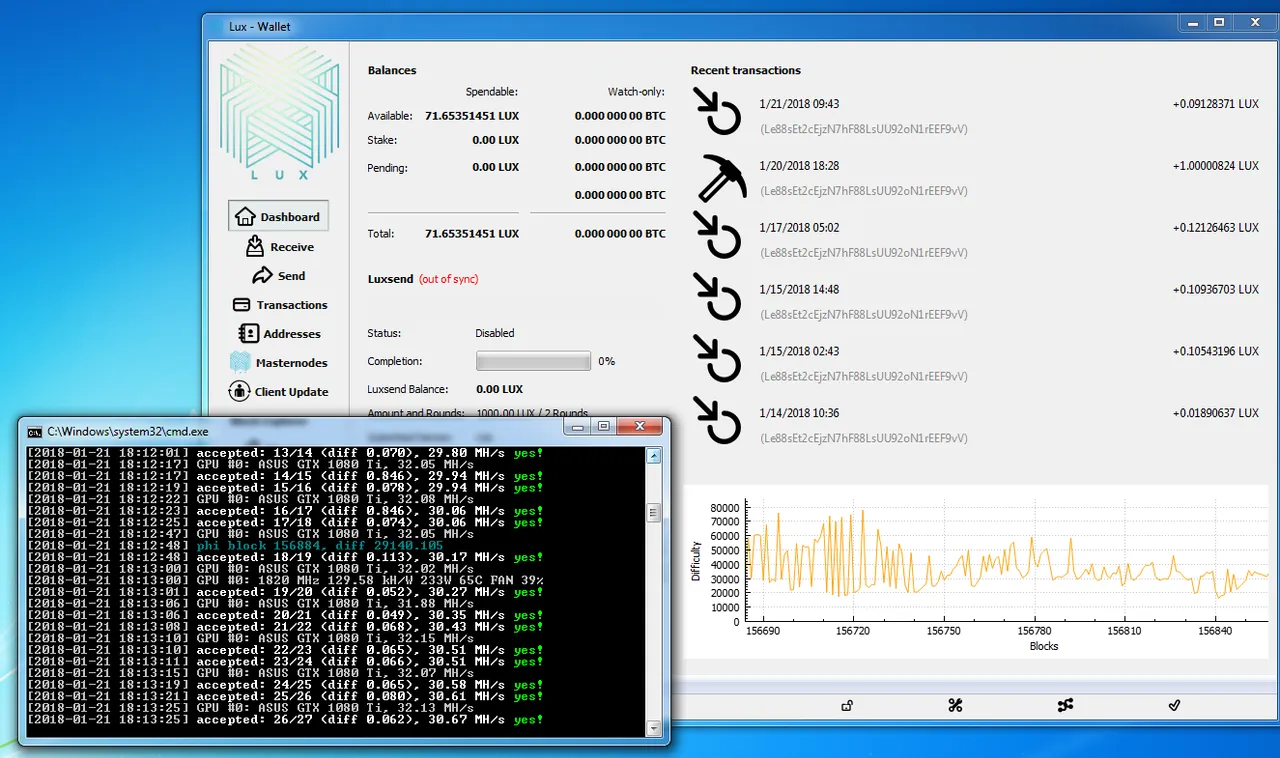The width and height of the screenshot is (1280, 758).
Task: Select the +1.00000824 LUX mined amount
Action: 1215,166
